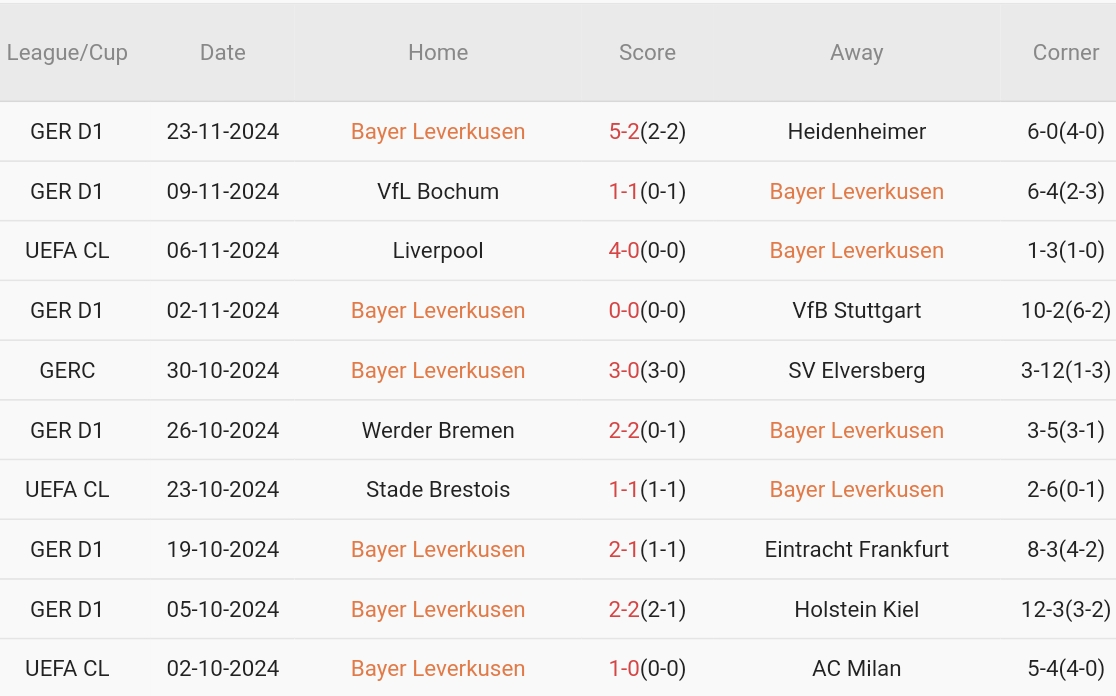Open the Eintracht Frankfurt team page
1116x696 pixels.
click(x=857, y=550)
